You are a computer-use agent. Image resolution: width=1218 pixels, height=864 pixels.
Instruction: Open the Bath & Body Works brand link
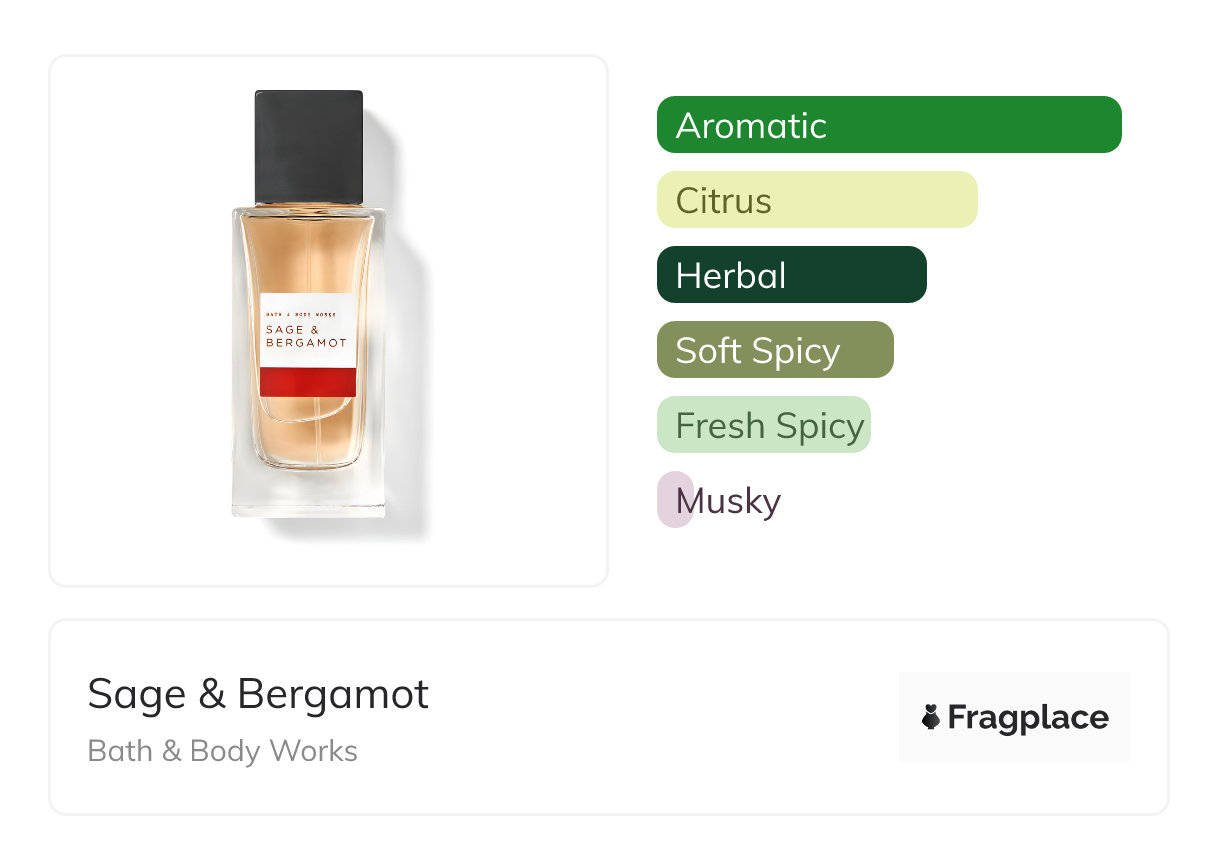coord(223,751)
